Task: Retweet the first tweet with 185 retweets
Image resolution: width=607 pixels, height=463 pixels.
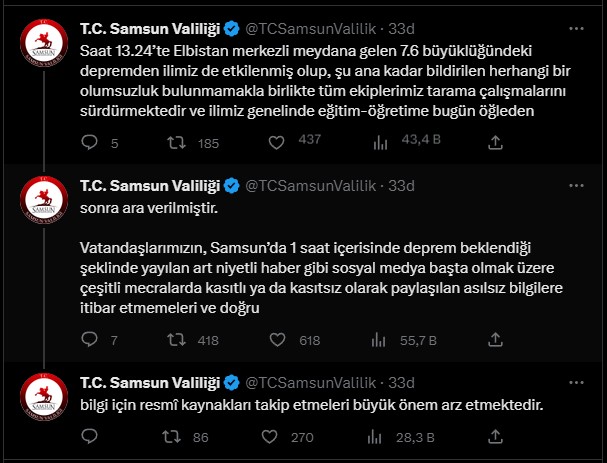Action: (x=176, y=143)
